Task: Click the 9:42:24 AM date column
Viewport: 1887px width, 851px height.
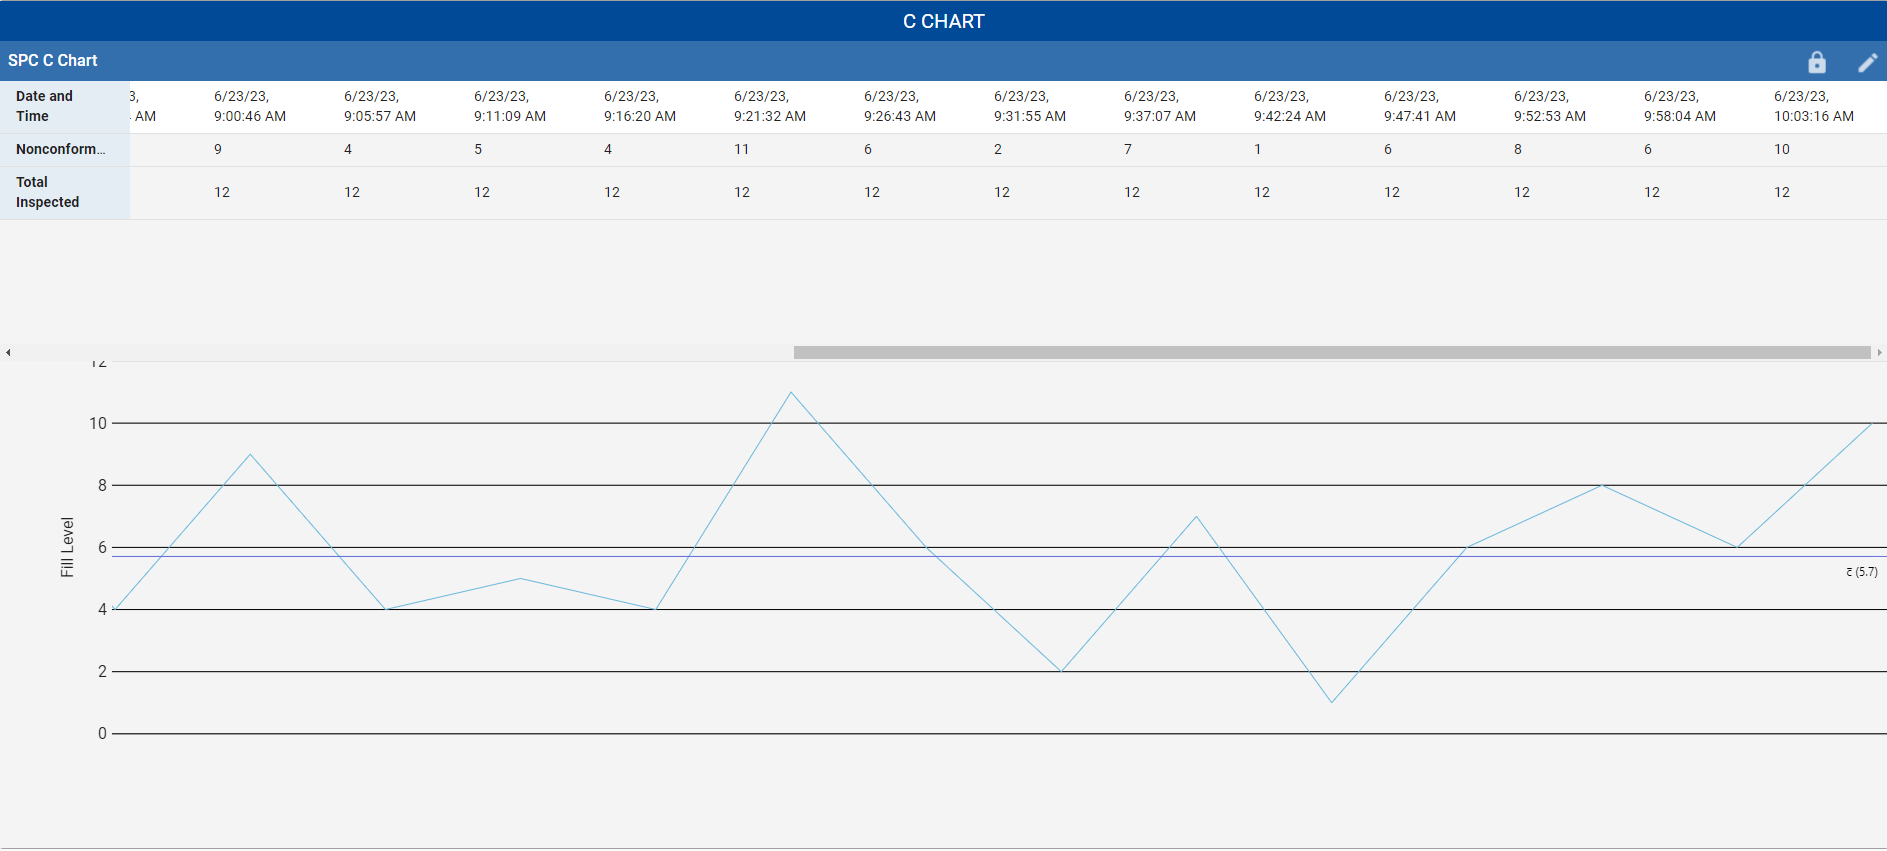Action: point(1290,106)
